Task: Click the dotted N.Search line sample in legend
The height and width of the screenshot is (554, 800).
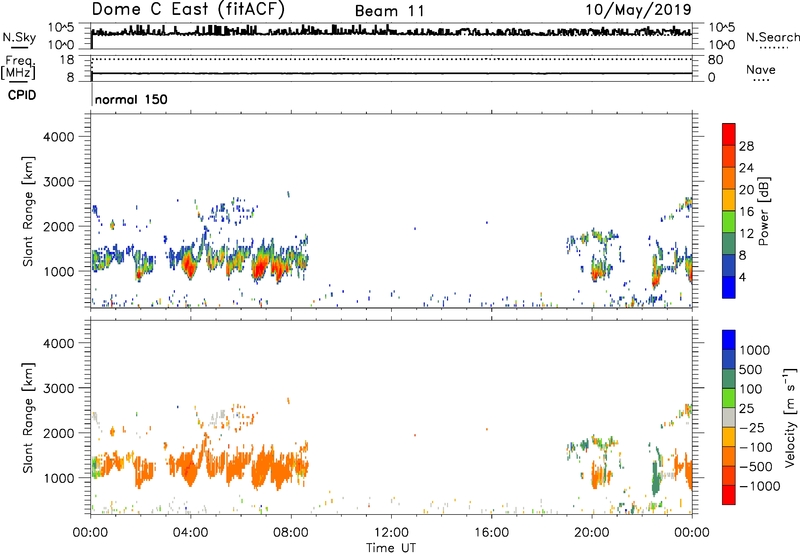Action: pyautogui.click(x=773, y=48)
